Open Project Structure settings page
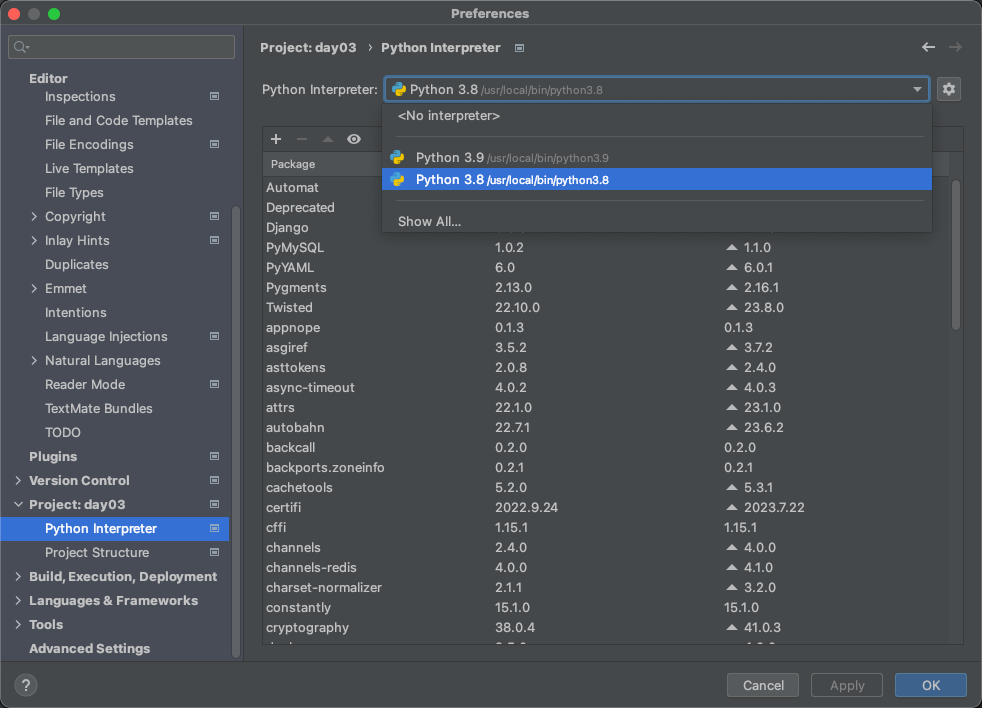This screenshot has width=982, height=708. pyautogui.click(x=115, y=553)
